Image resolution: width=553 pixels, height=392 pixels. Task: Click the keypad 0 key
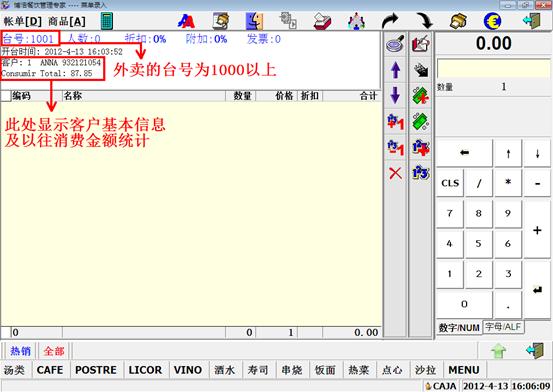click(464, 304)
